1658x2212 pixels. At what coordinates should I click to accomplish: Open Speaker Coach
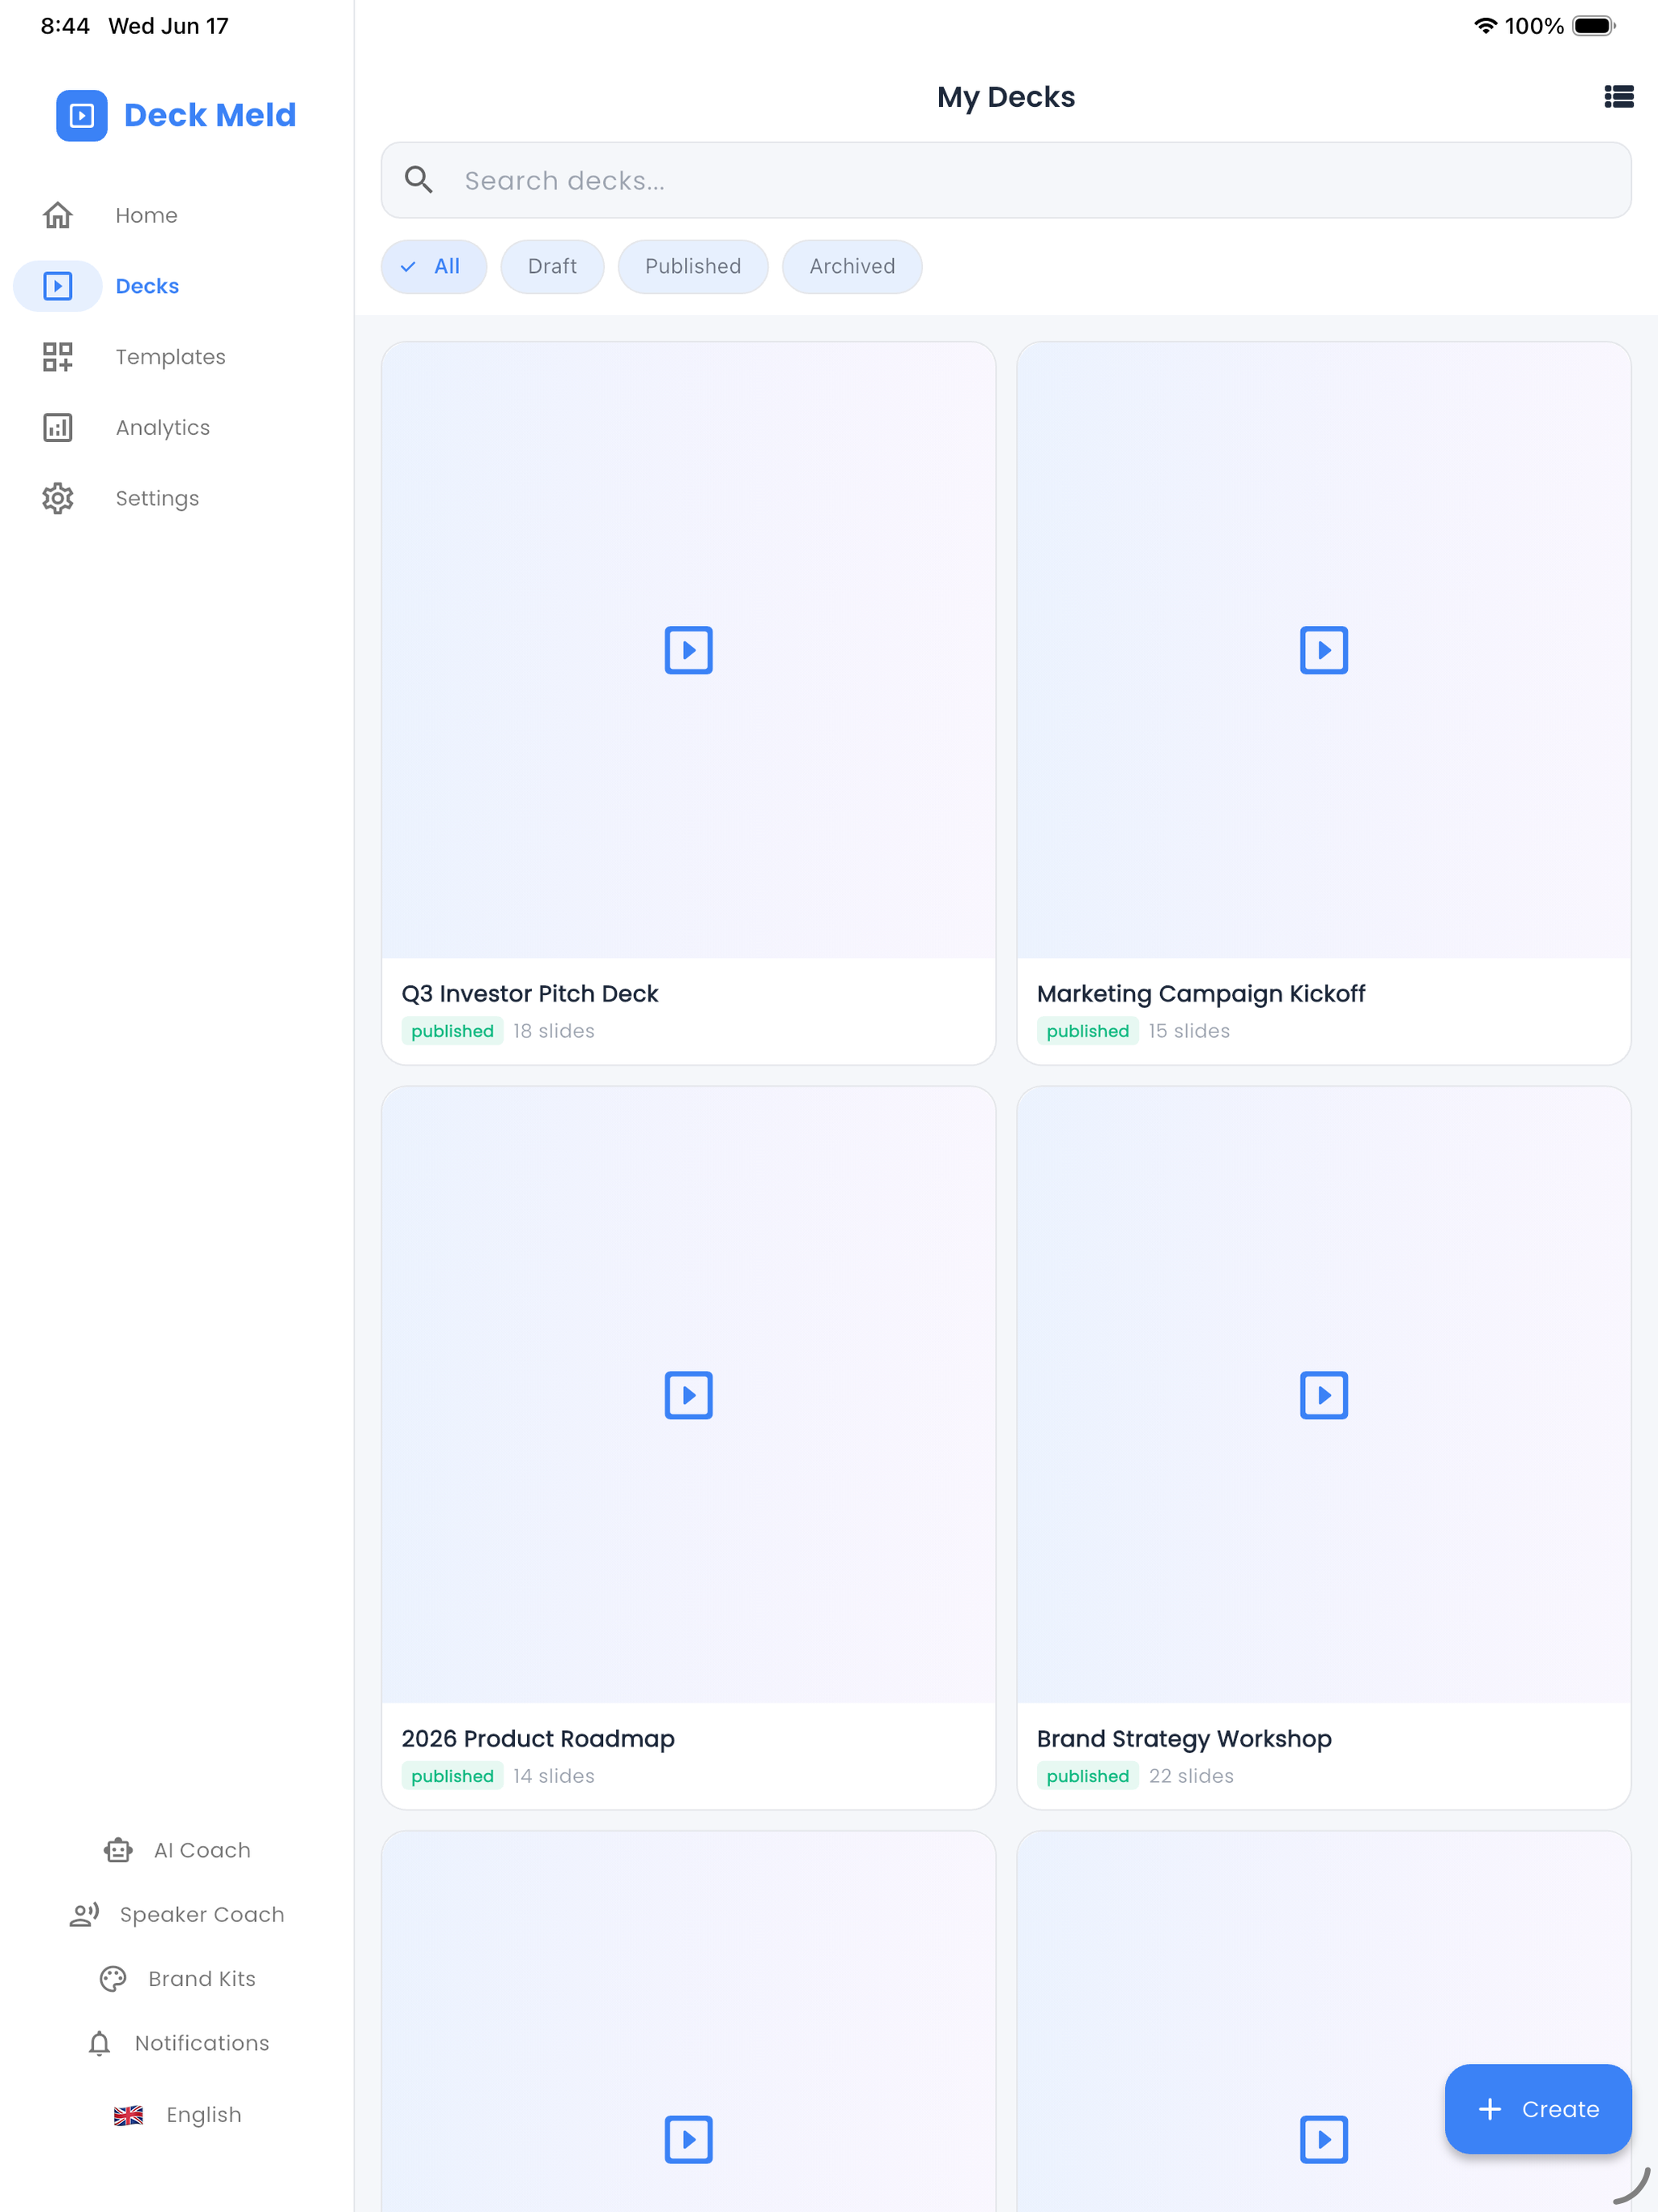click(x=177, y=1914)
